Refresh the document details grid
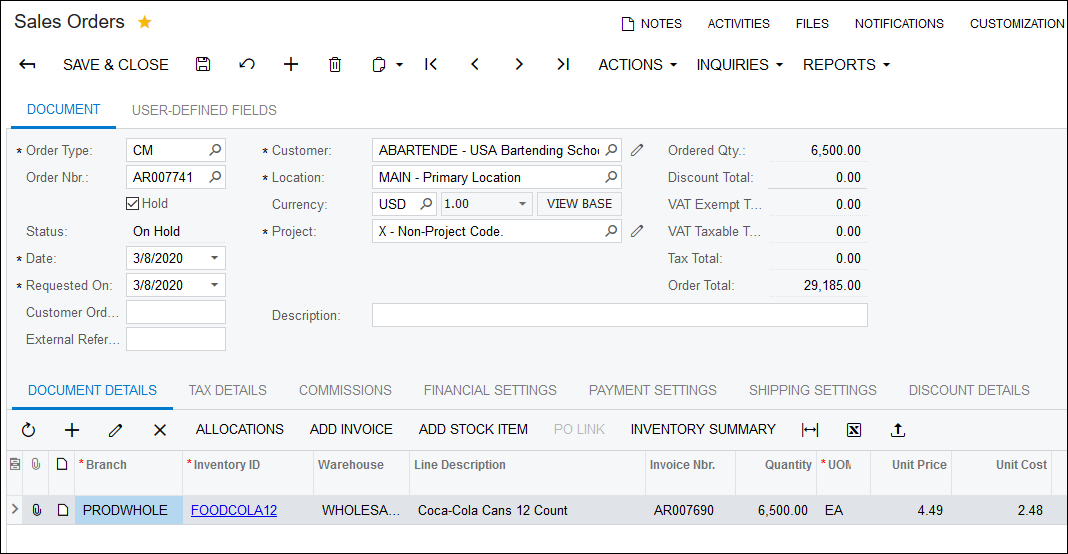1068x554 pixels. tap(28, 430)
